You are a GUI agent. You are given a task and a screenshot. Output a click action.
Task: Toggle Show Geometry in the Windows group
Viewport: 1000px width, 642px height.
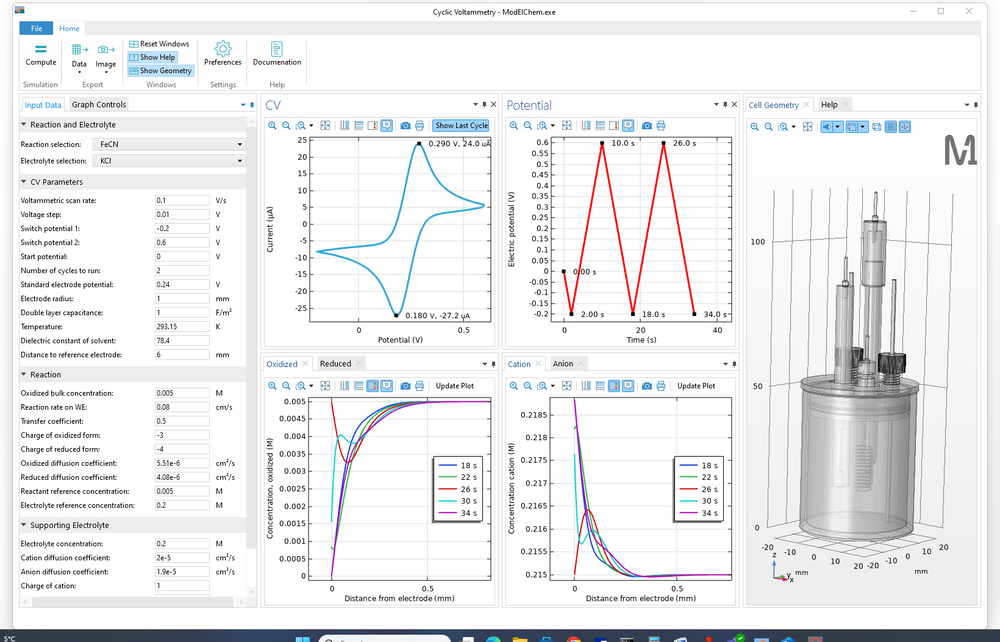click(160, 71)
